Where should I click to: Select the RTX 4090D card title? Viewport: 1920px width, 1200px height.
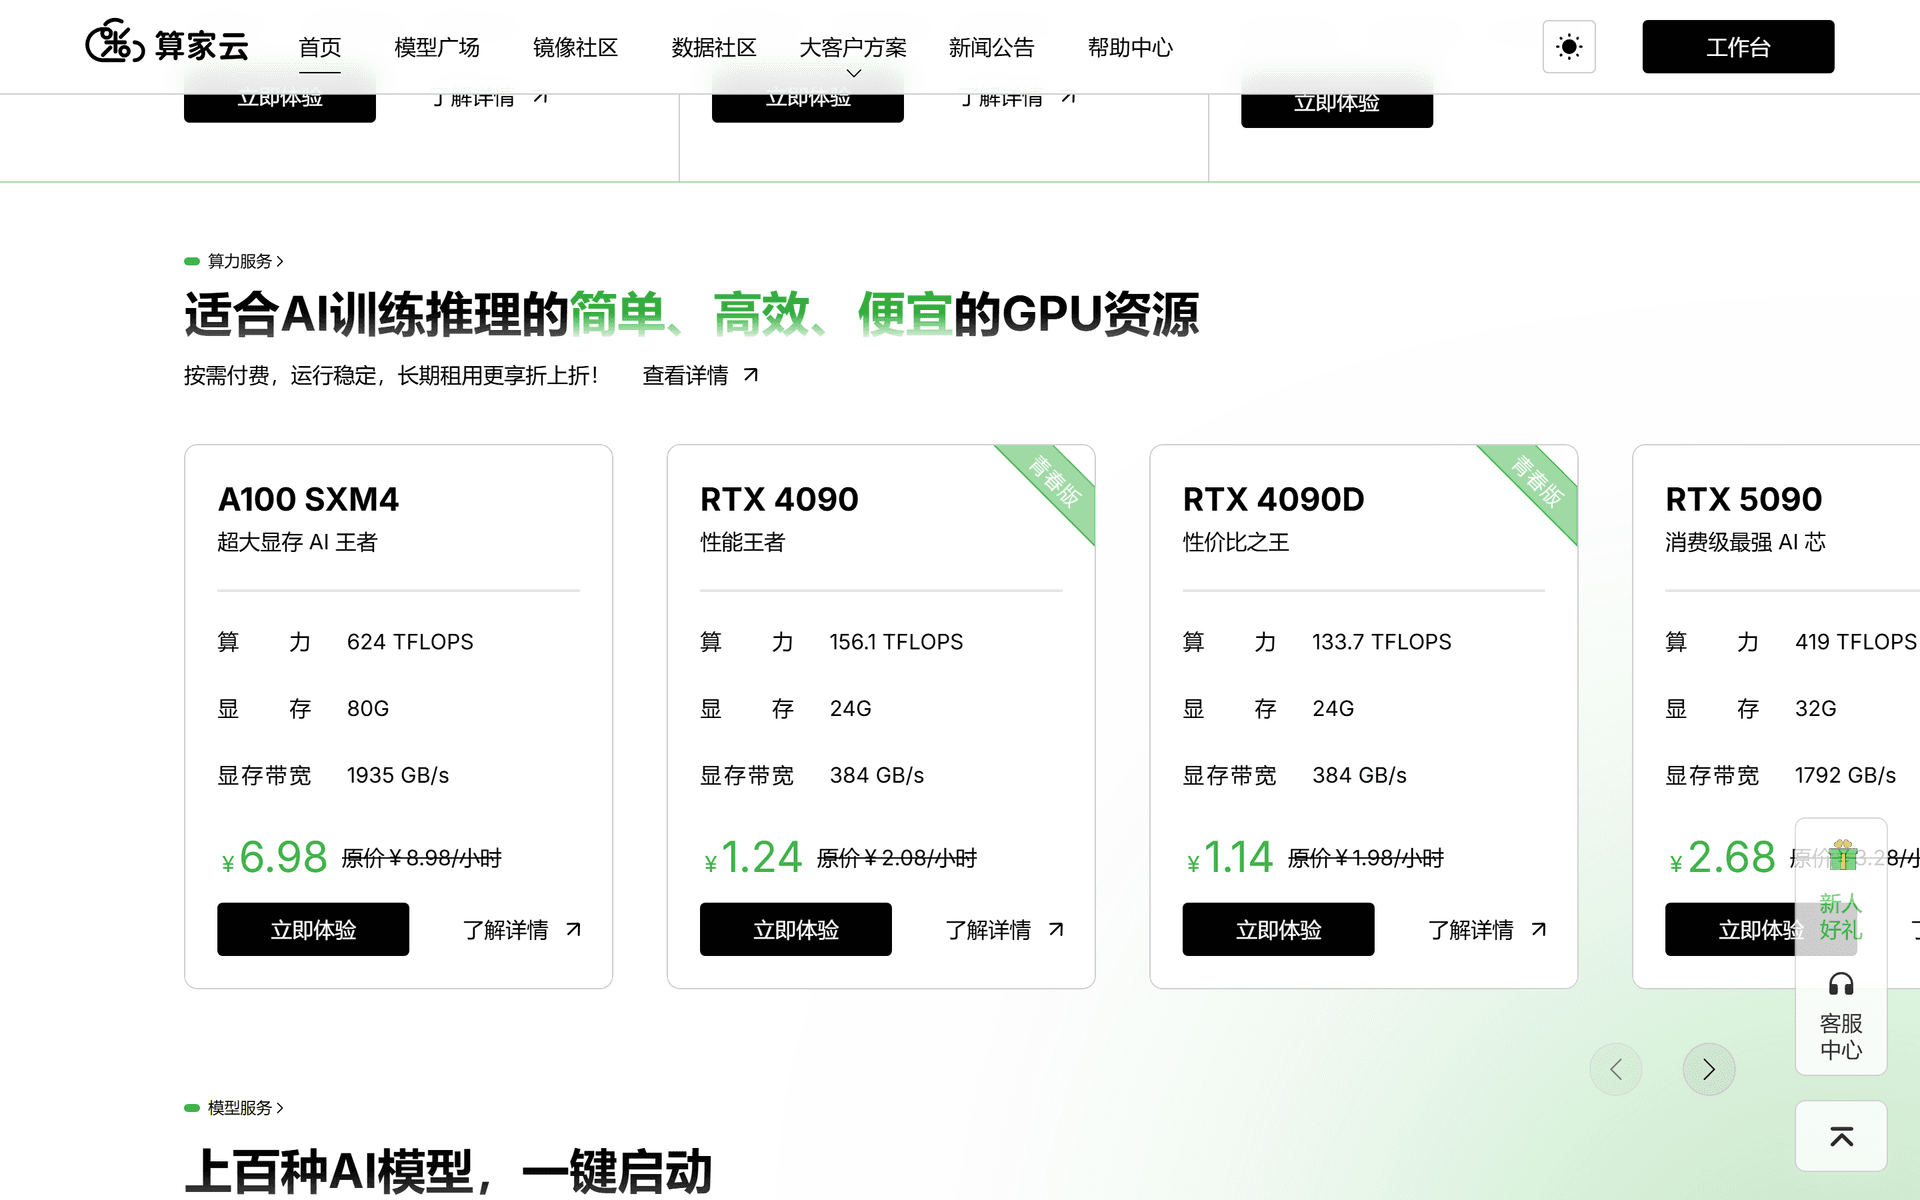(x=1273, y=499)
